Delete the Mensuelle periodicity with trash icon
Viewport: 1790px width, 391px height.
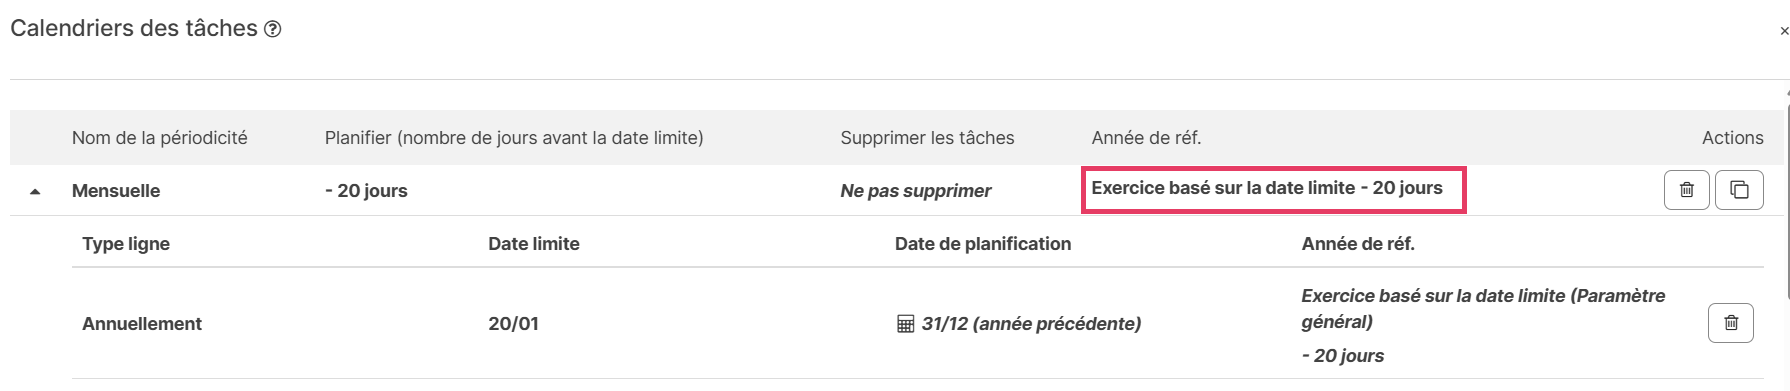point(1686,190)
